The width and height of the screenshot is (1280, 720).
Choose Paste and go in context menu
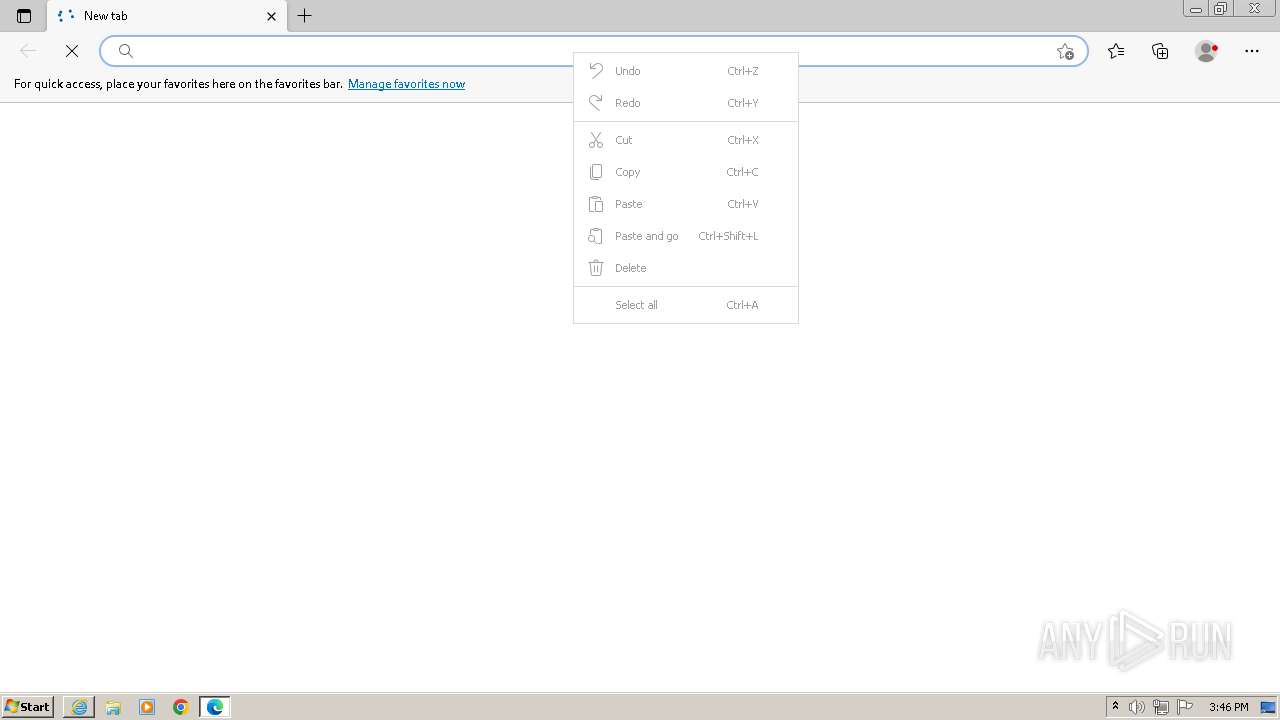[686, 236]
